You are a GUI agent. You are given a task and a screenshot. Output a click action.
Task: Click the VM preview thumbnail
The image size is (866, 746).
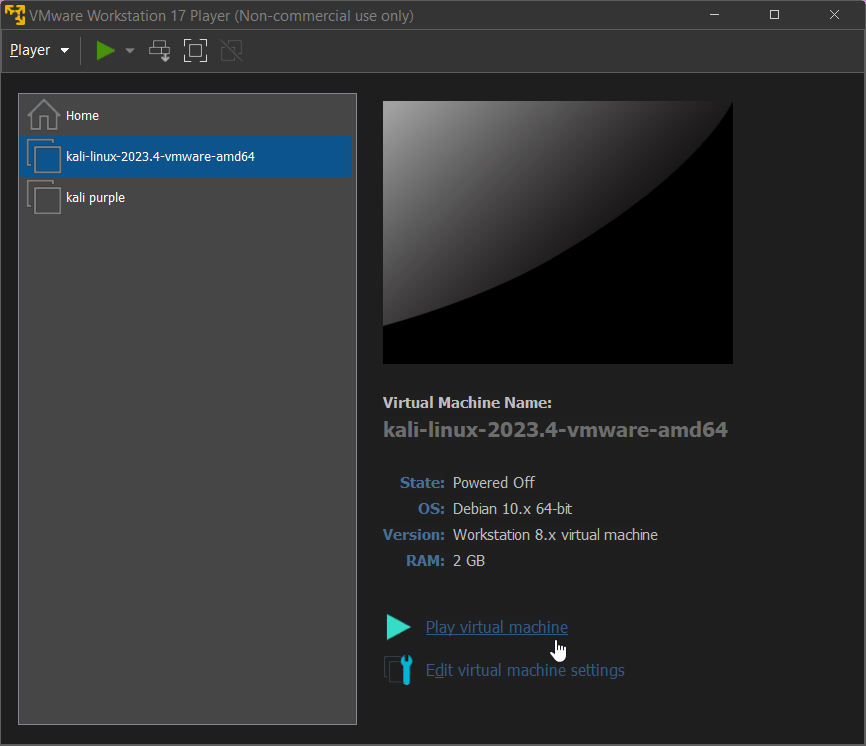[558, 232]
